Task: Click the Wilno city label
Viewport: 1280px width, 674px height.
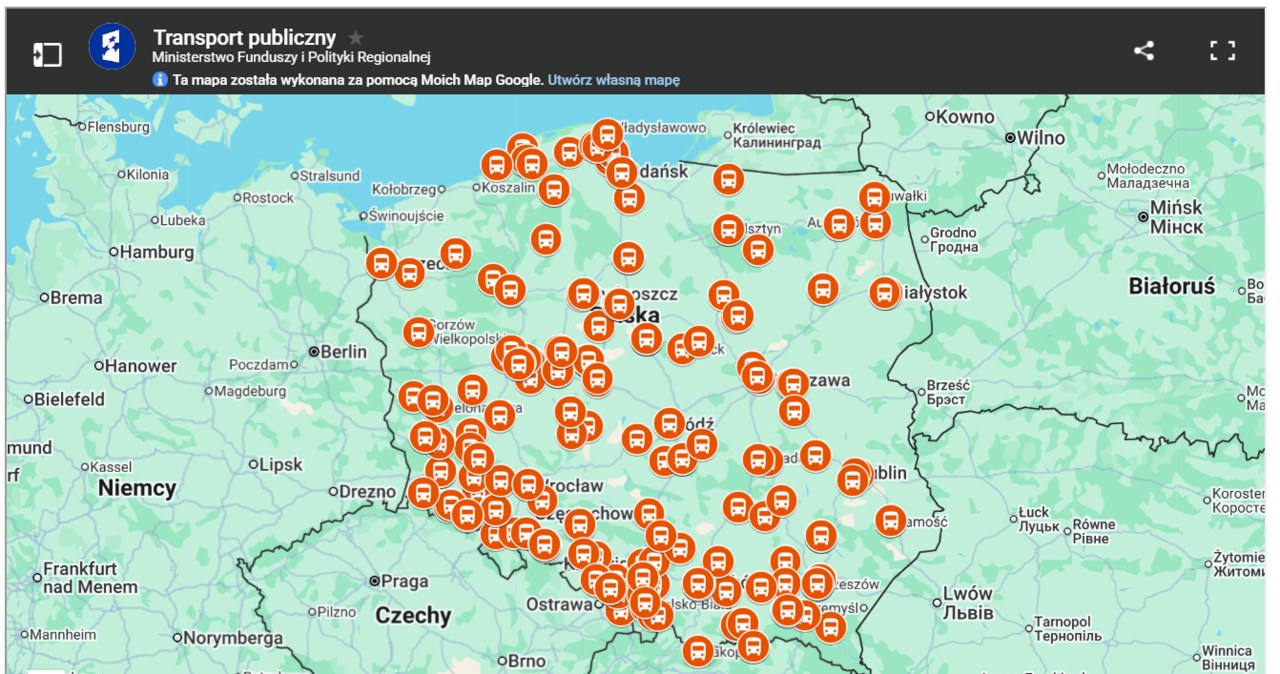Action: (x=1040, y=138)
